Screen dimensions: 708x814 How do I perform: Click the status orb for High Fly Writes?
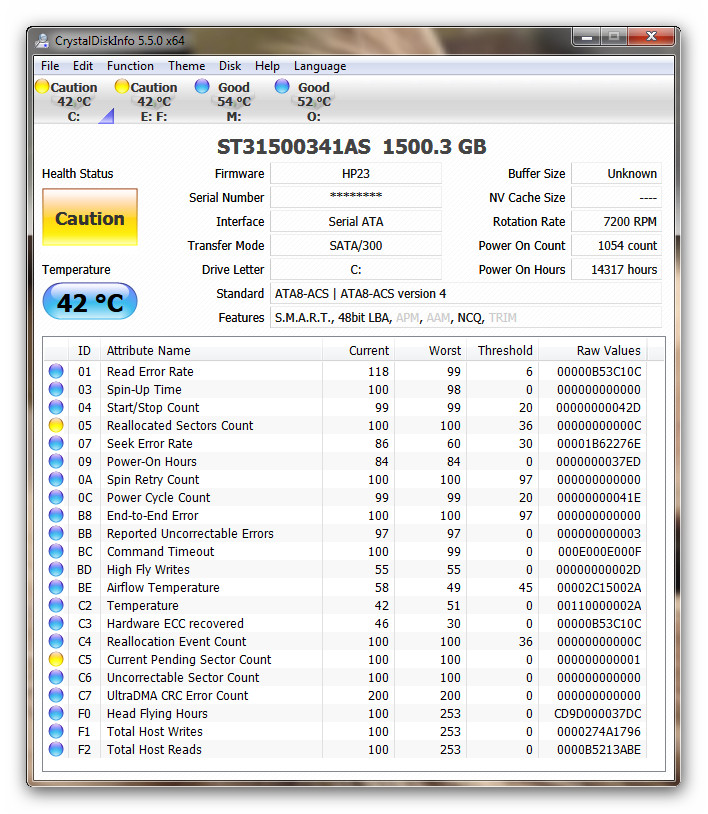[56, 569]
